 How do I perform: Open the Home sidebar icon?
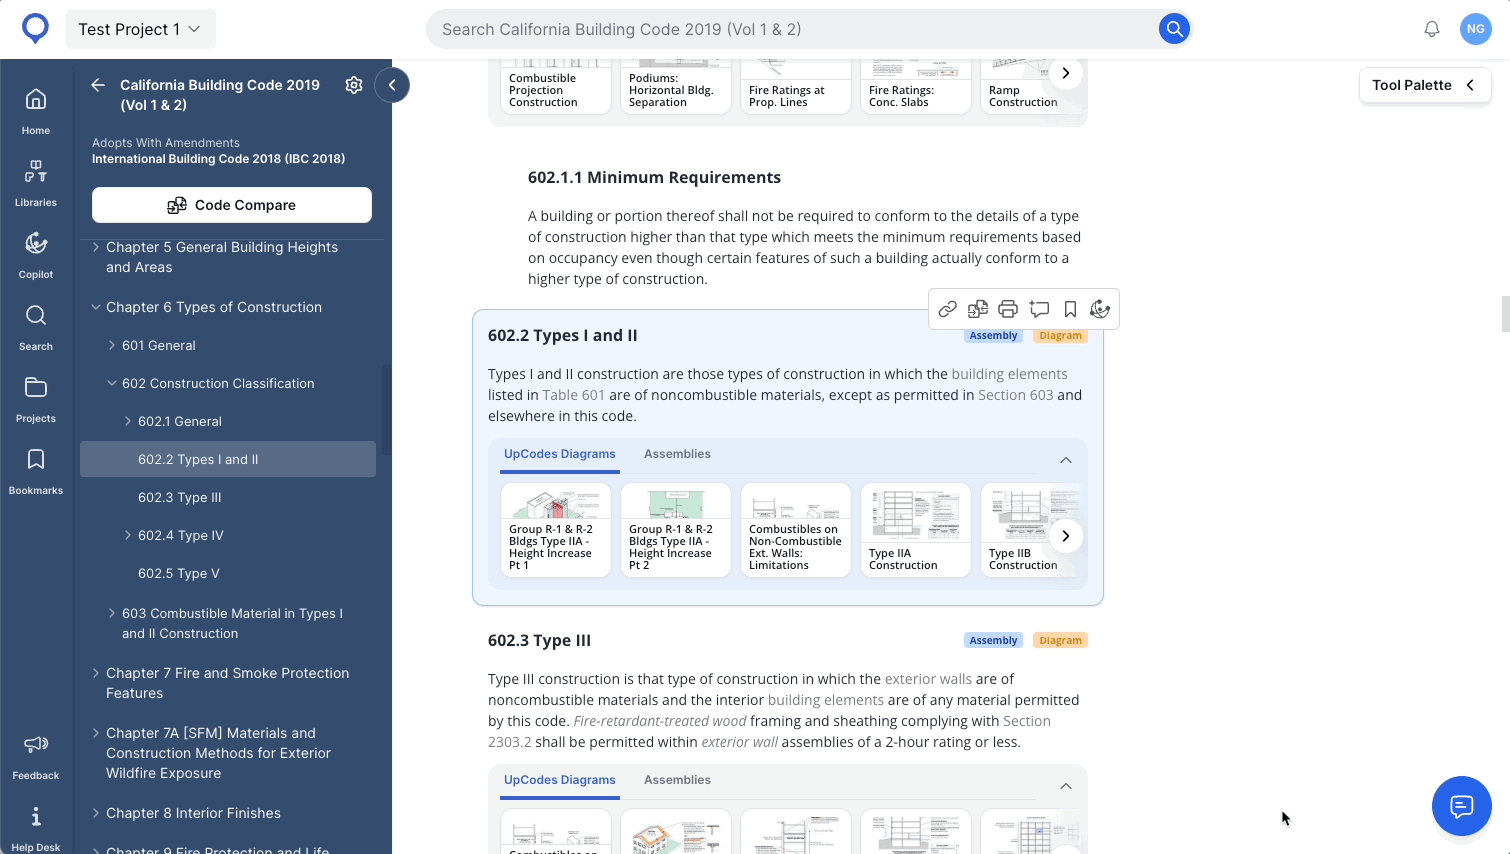point(36,110)
